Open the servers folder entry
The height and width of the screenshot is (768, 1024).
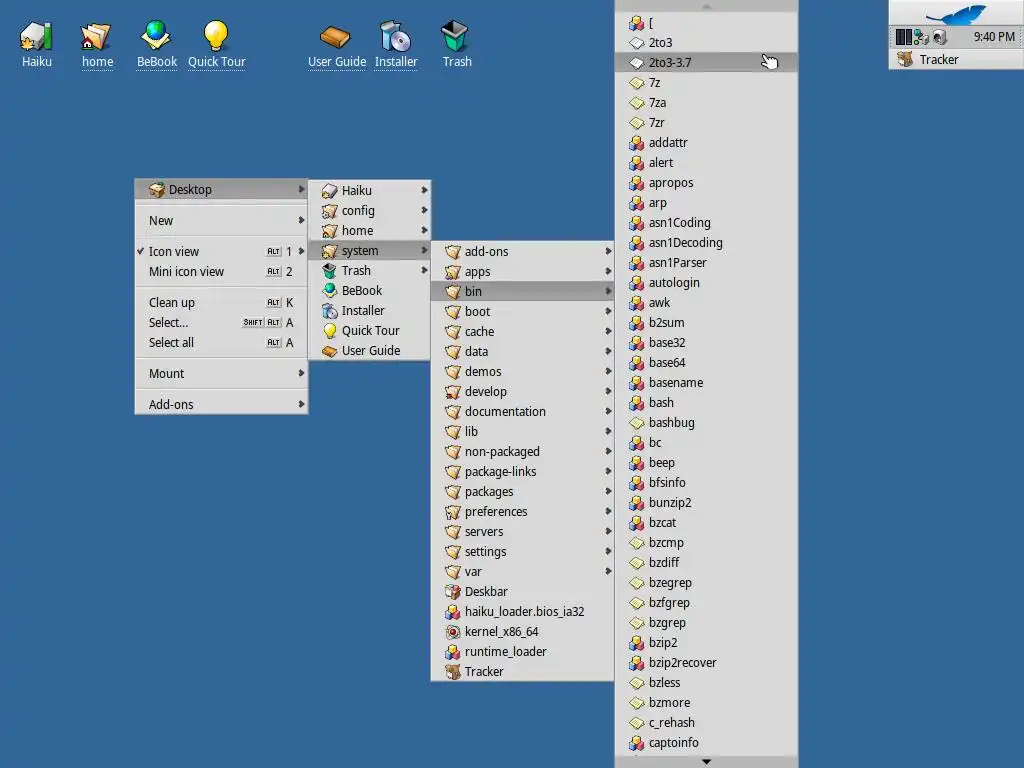pyautogui.click(x=522, y=532)
